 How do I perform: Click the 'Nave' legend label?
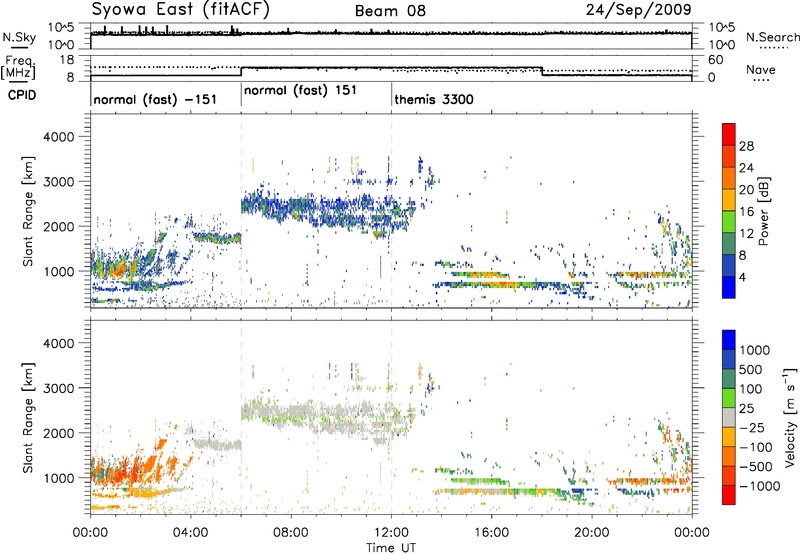click(761, 69)
